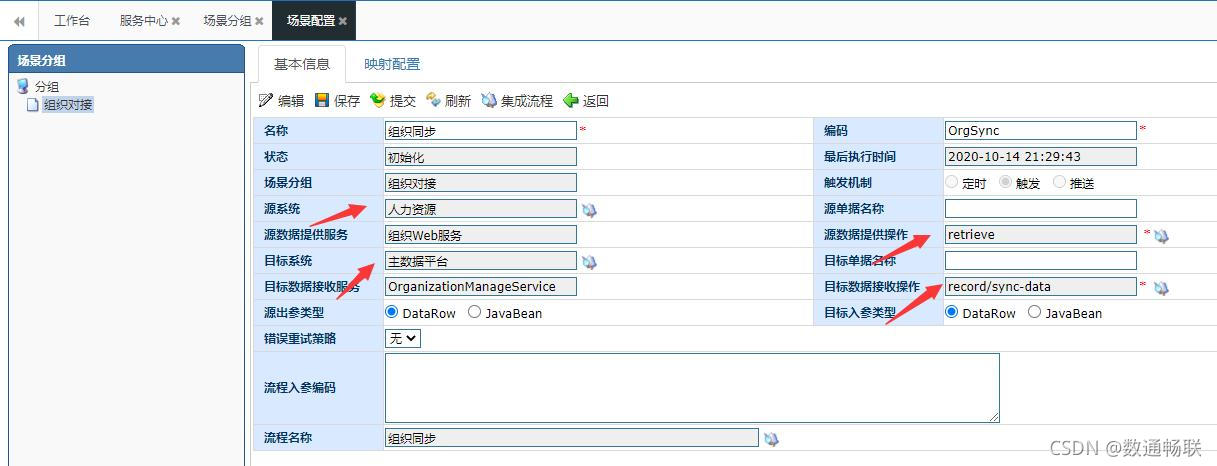Open 集成流程 from the toolbar
1217x466 pixels.
coord(517,101)
